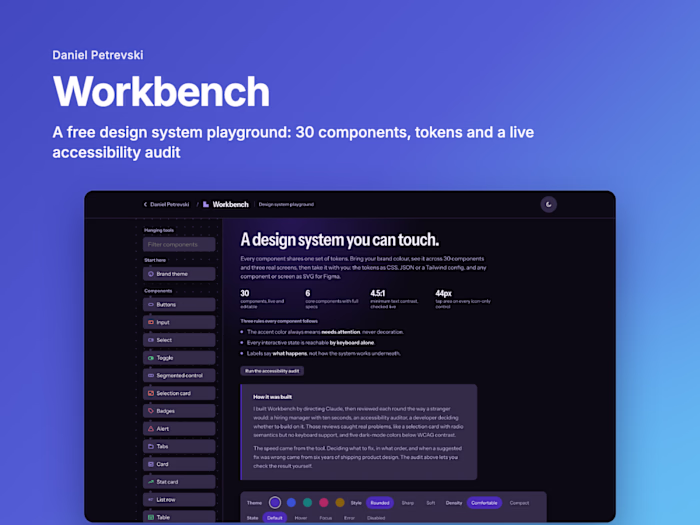Image resolution: width=700 pixels, height=525 pixels.
Task: Open Buttons component via its pill icon
Action: click(151, 304)
